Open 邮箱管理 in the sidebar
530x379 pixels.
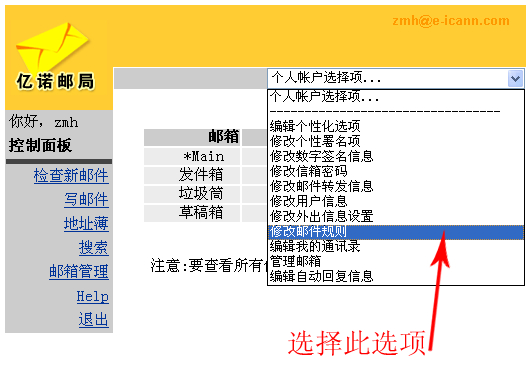(79, 271)
